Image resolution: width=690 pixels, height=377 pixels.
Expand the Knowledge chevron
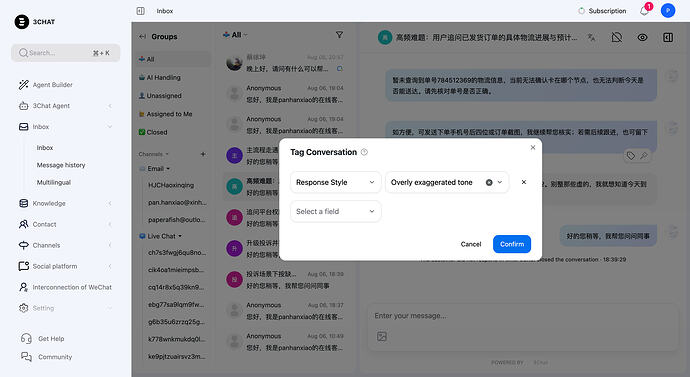[x=110, y=203]
